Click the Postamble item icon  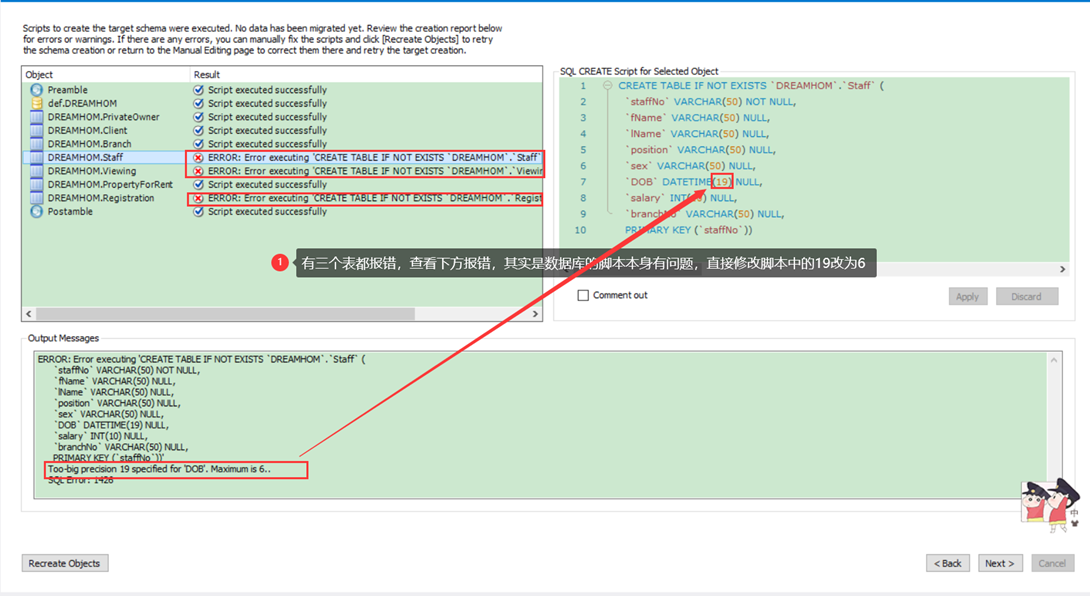(x=34, y=213)
